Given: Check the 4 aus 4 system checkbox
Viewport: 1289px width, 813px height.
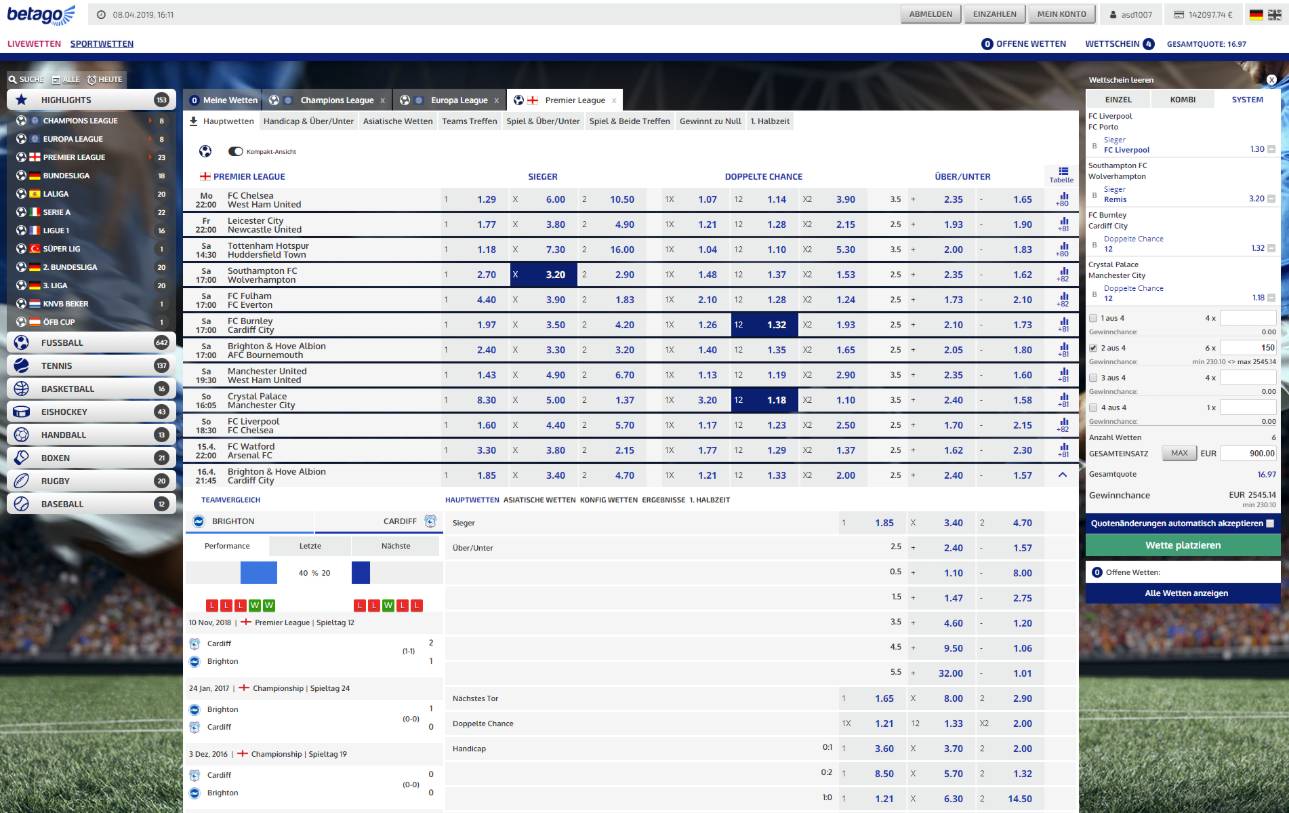Looking at the screenshot, I should (1093, 408).
